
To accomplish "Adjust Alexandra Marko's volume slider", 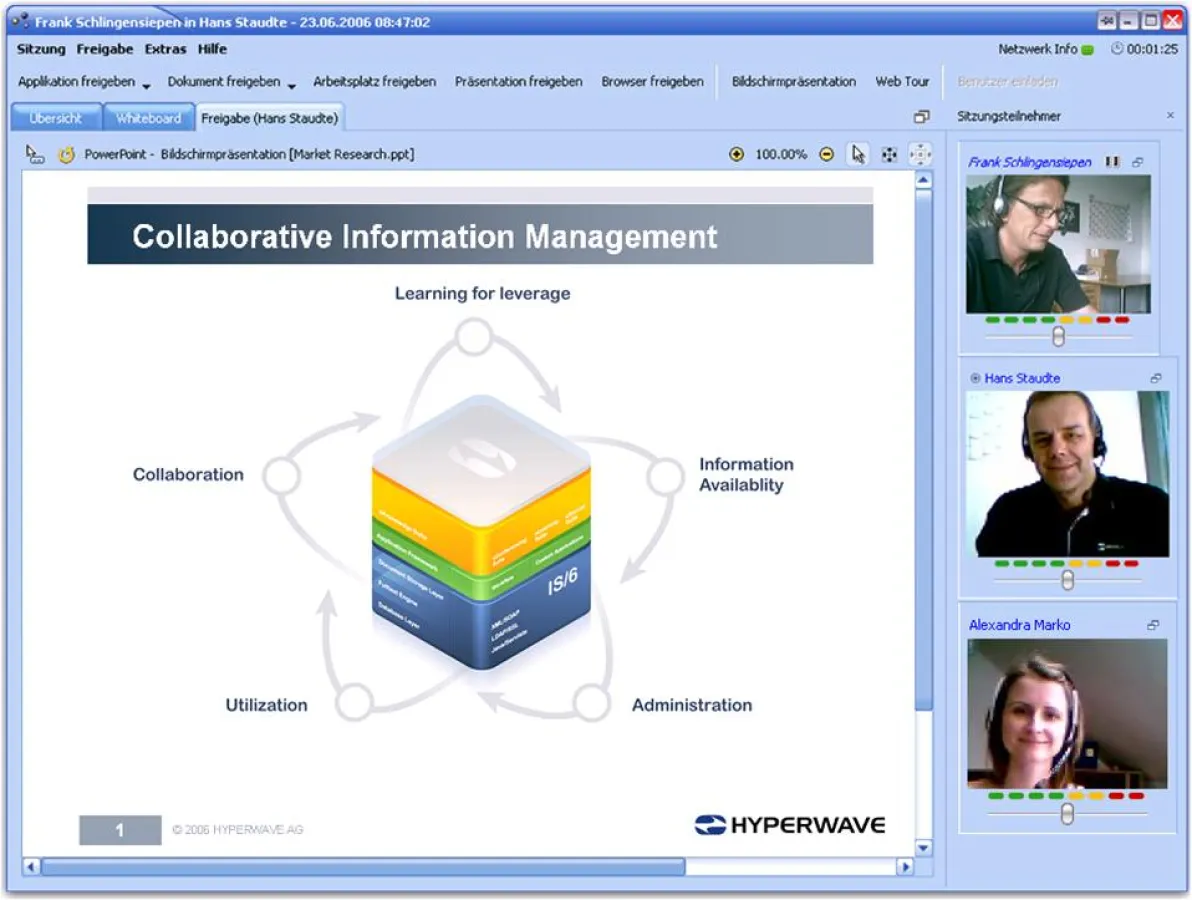I will pyautogui.click(x=1066, y=813).
